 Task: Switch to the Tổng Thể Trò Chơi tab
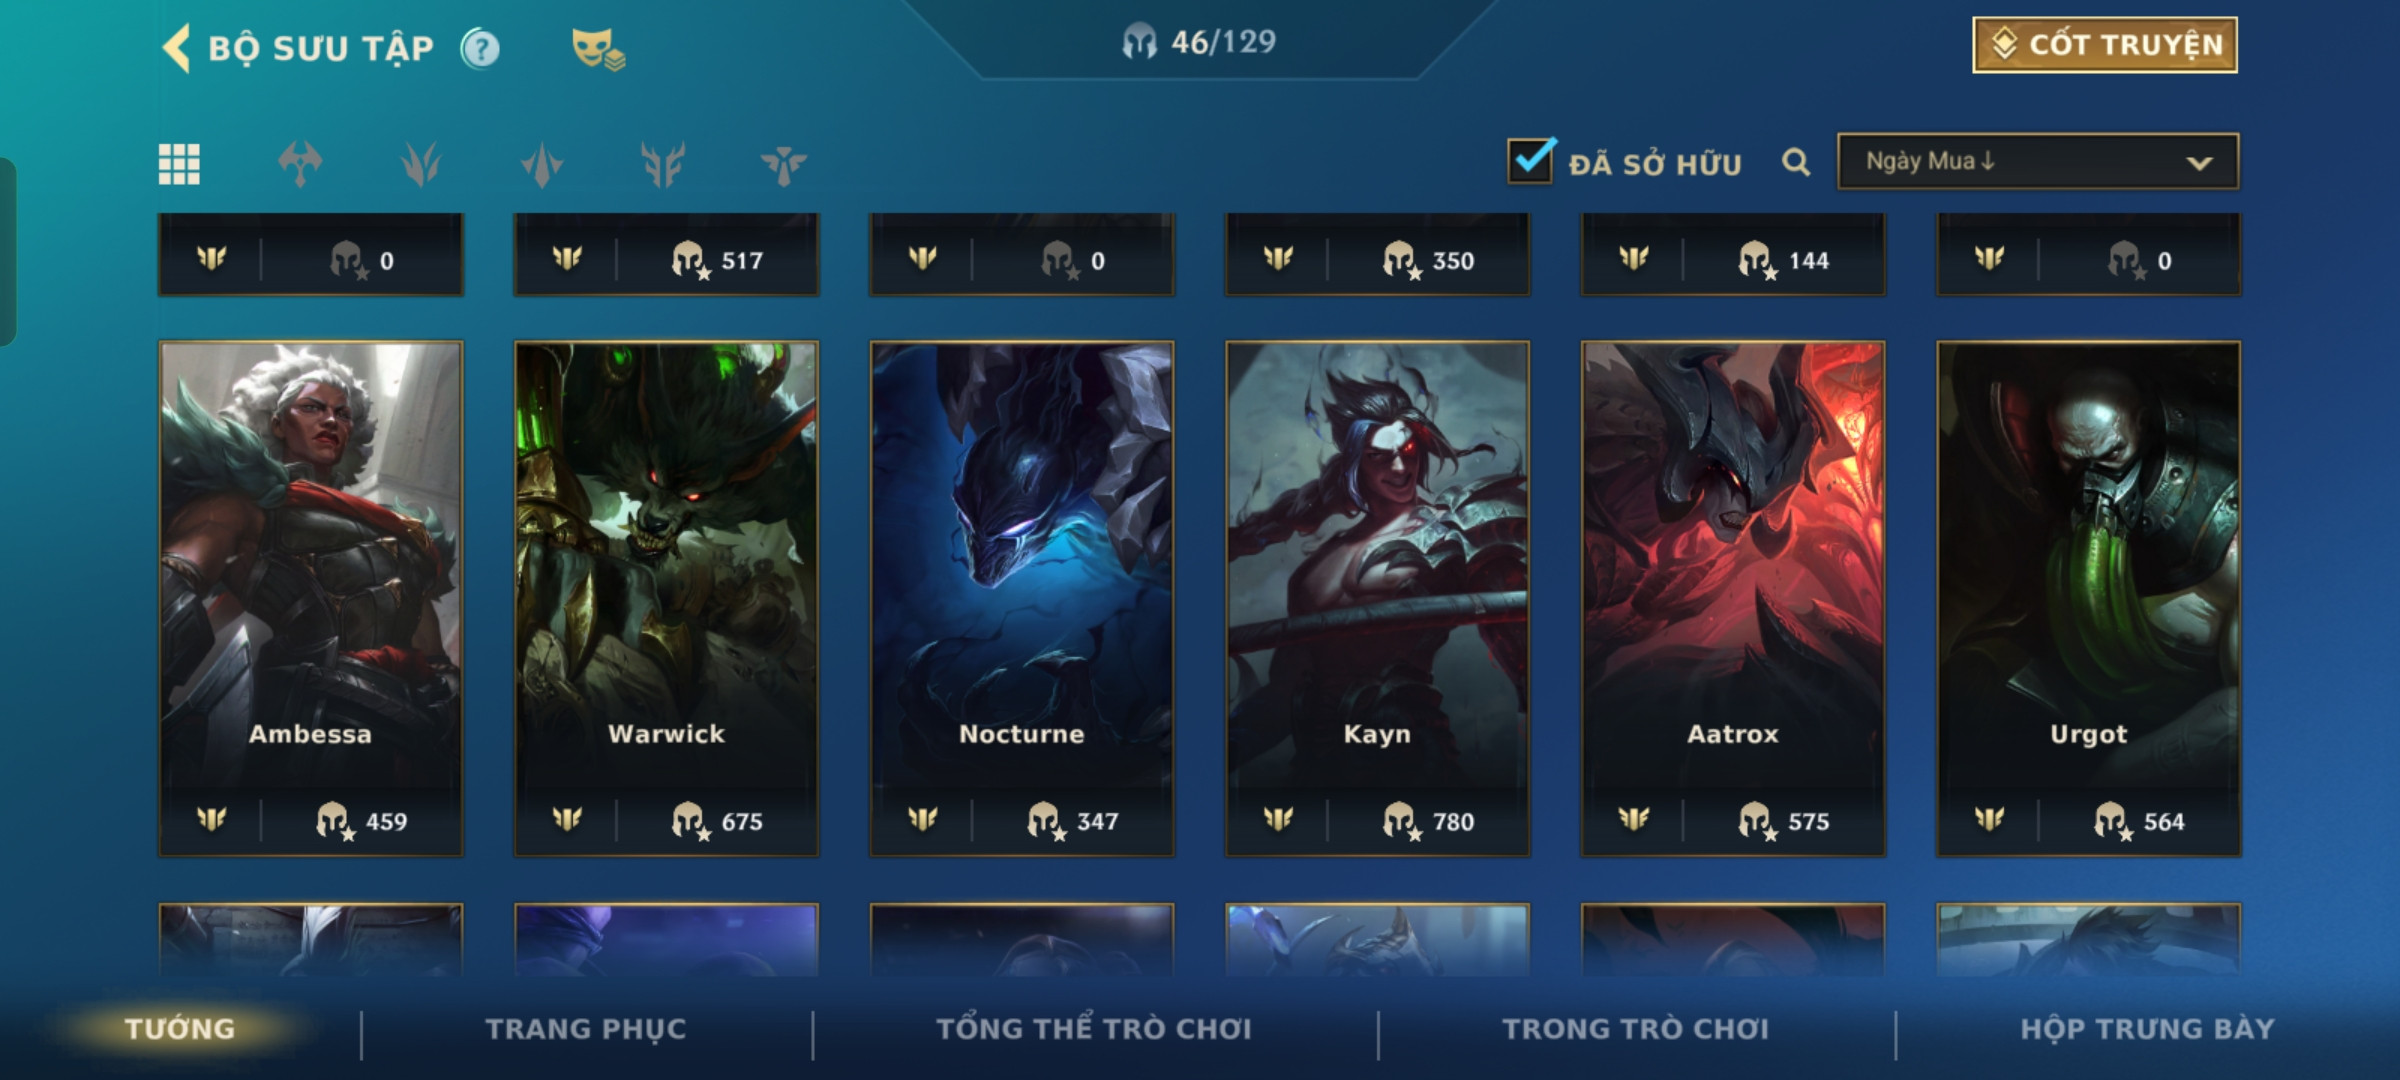point(1094,1029)
